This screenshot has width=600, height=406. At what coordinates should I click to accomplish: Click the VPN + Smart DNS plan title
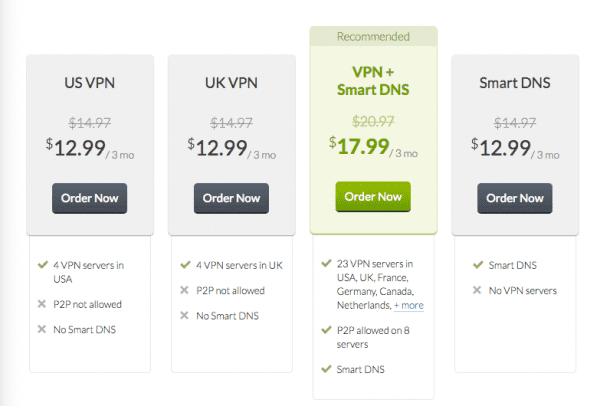[x=373, y=81]
